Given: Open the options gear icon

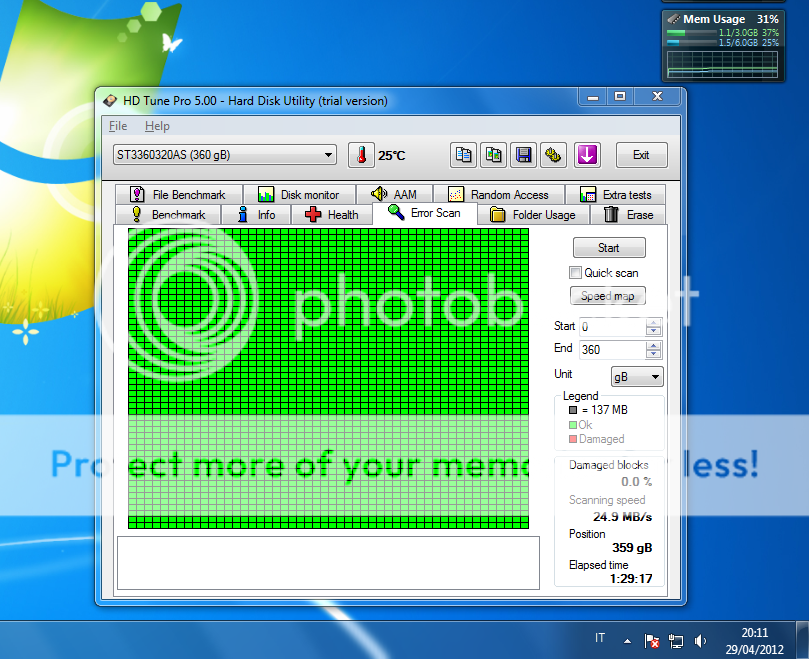Looking at the screenshot, I should (553, 155).
